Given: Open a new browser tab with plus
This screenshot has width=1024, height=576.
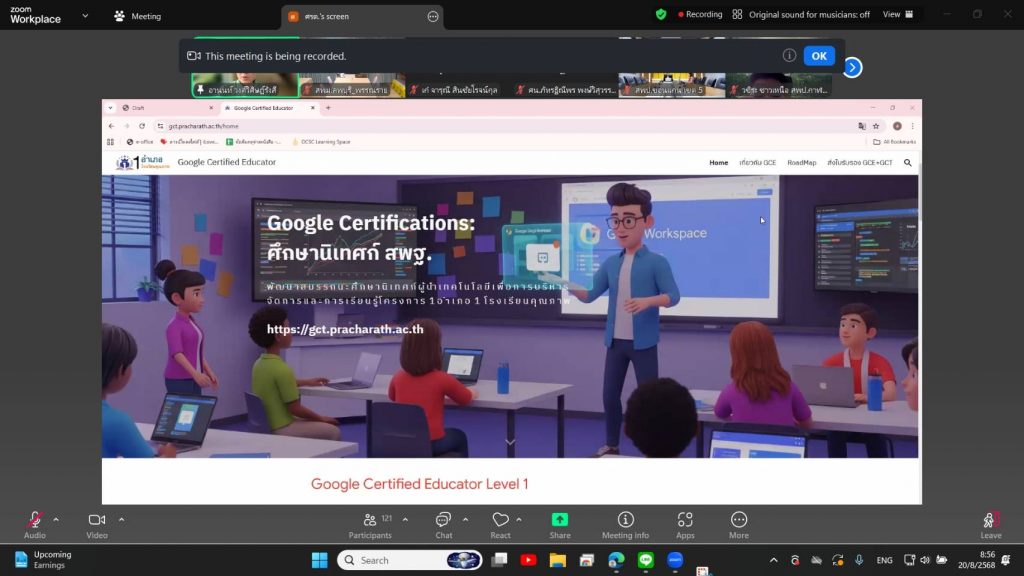Looking at the screenshot, I should point(328,108).
